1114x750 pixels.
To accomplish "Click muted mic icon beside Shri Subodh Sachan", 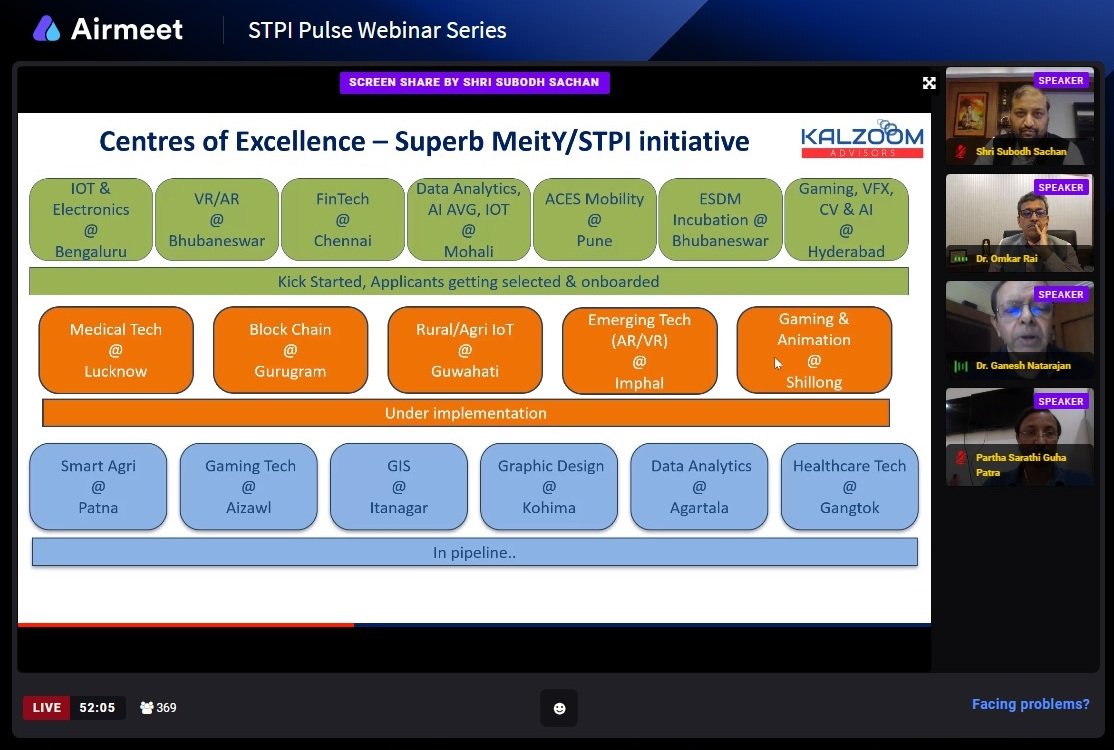I will tap(961, 151).
